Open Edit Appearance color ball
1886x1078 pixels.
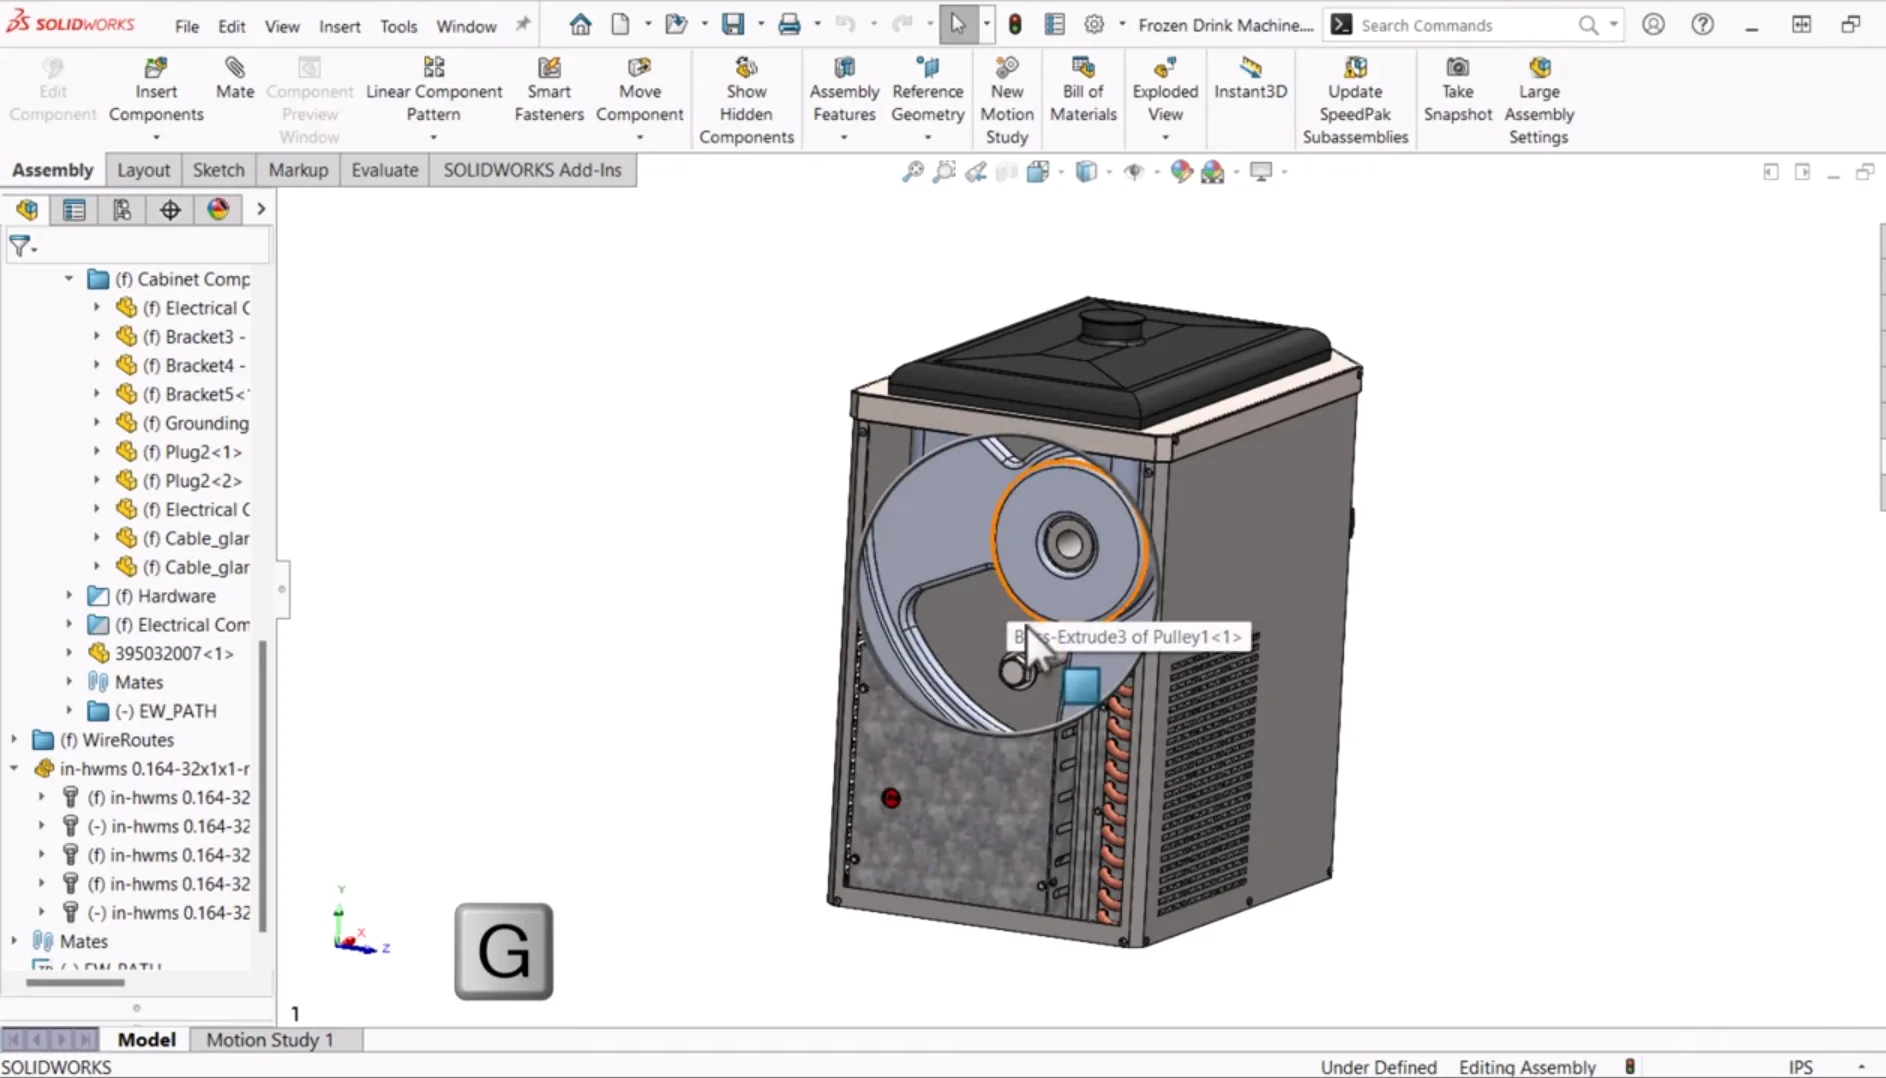click(x=1181, y=172)
